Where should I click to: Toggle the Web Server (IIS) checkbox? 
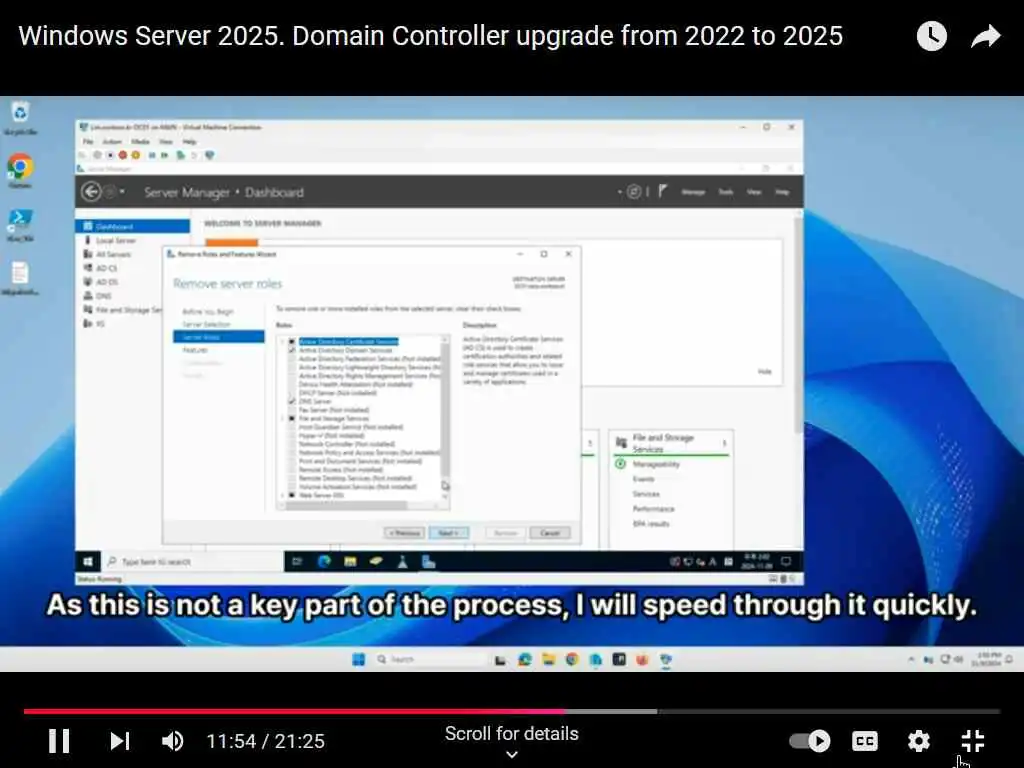click(292, 495)
